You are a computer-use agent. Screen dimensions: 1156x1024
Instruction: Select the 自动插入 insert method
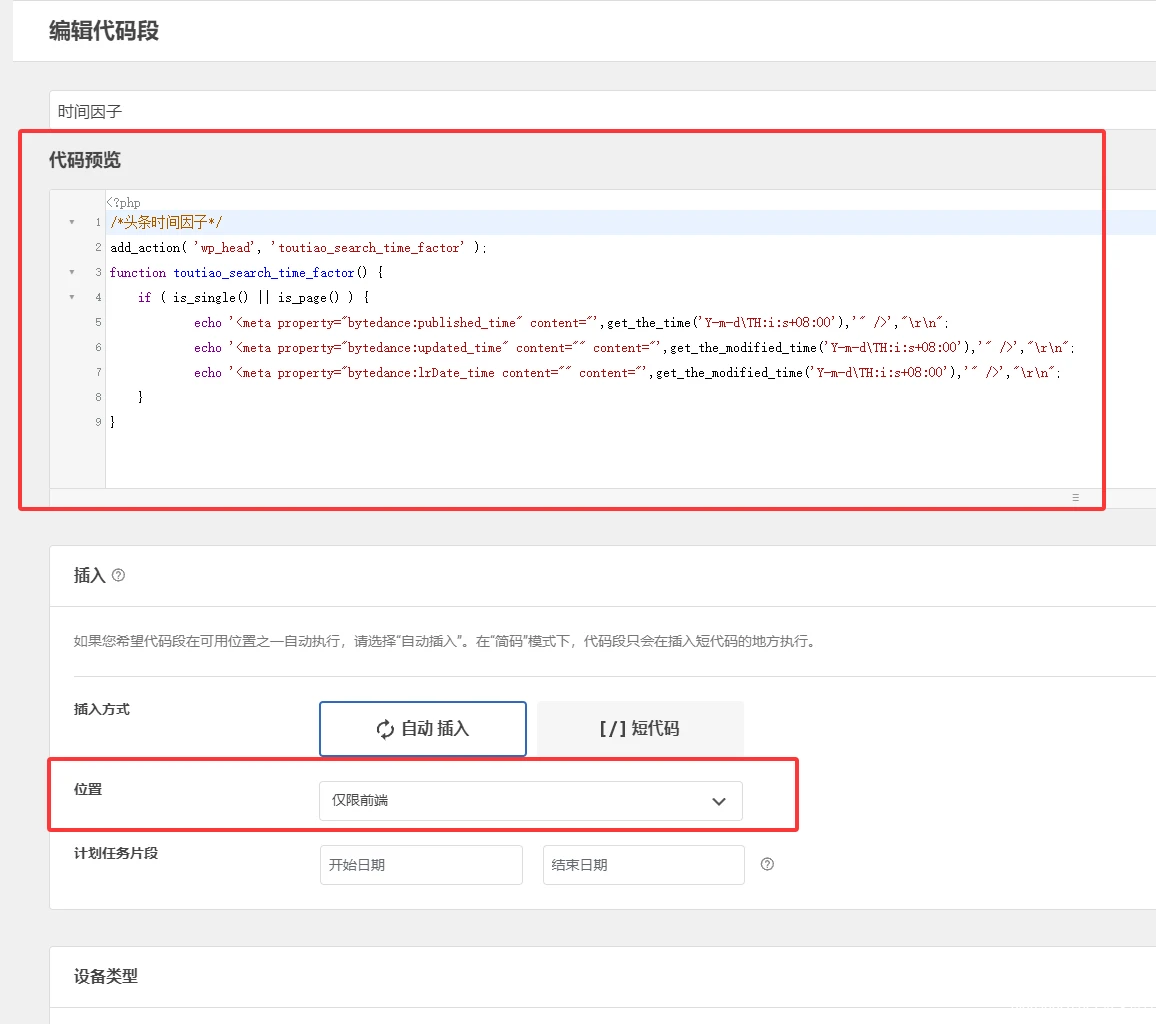click(x=422, y=729)
